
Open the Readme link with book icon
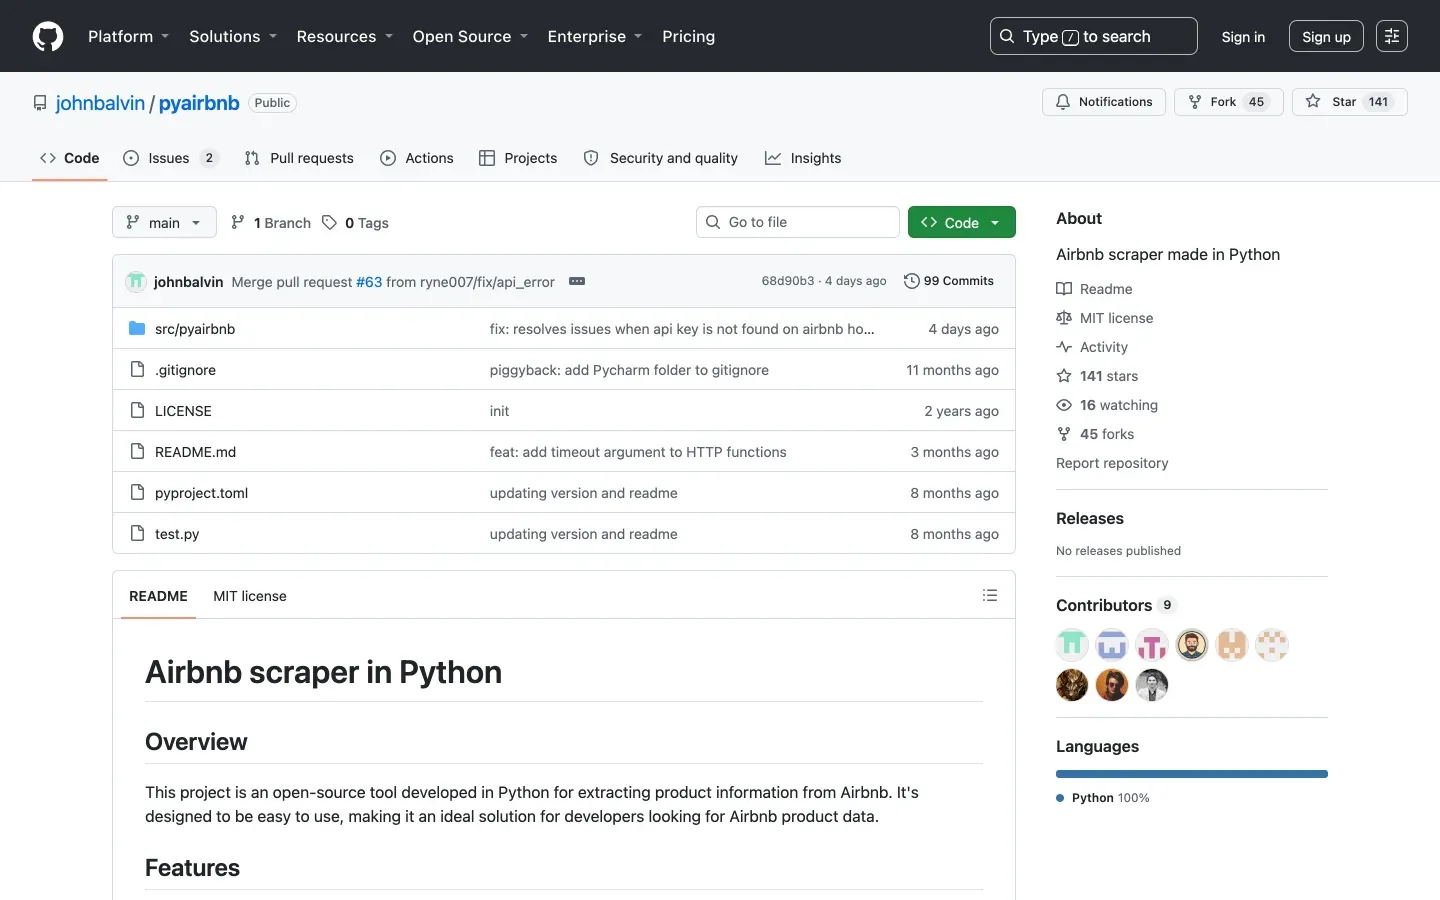(1094, 289)
